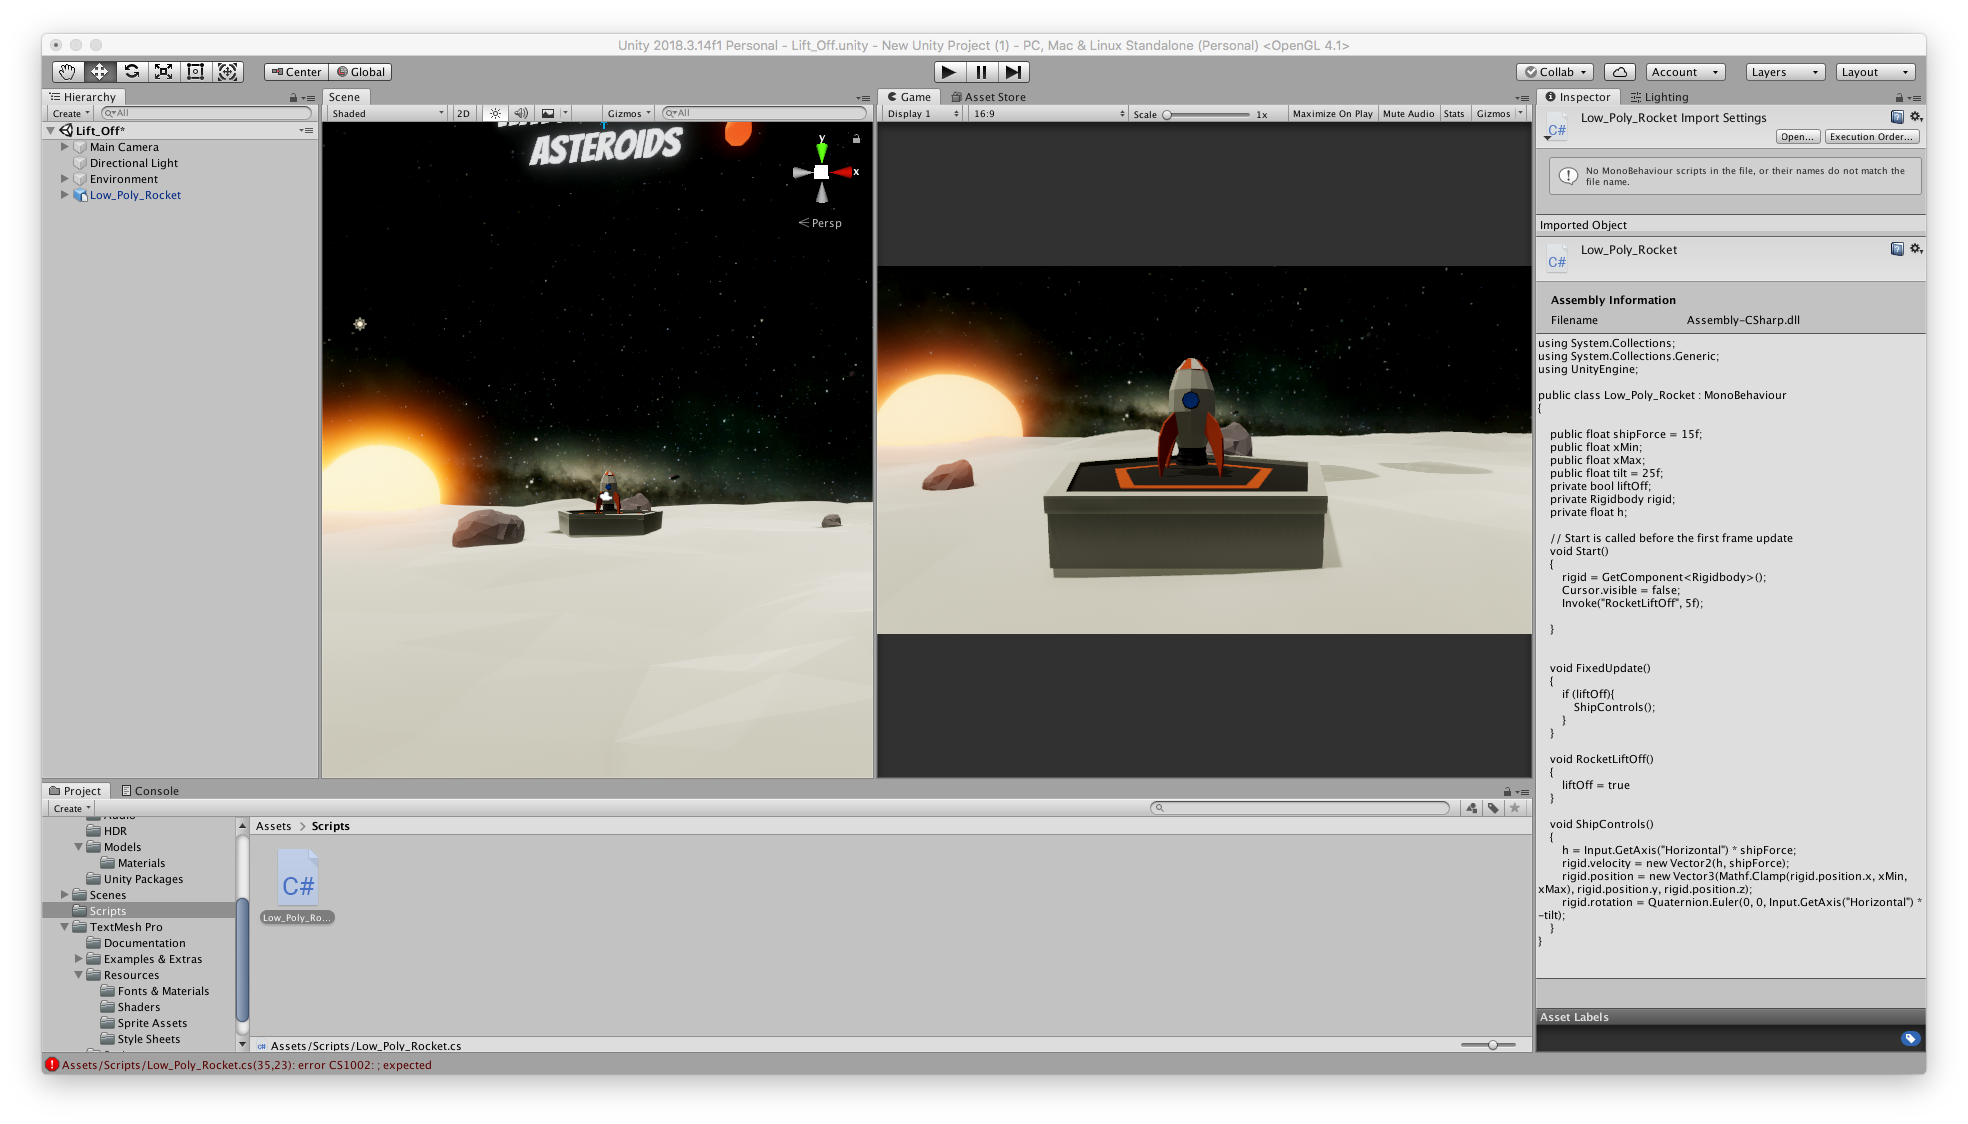The image size is (1968, 1124).
Task: Select the Hand tool
Action: [67, 72]
